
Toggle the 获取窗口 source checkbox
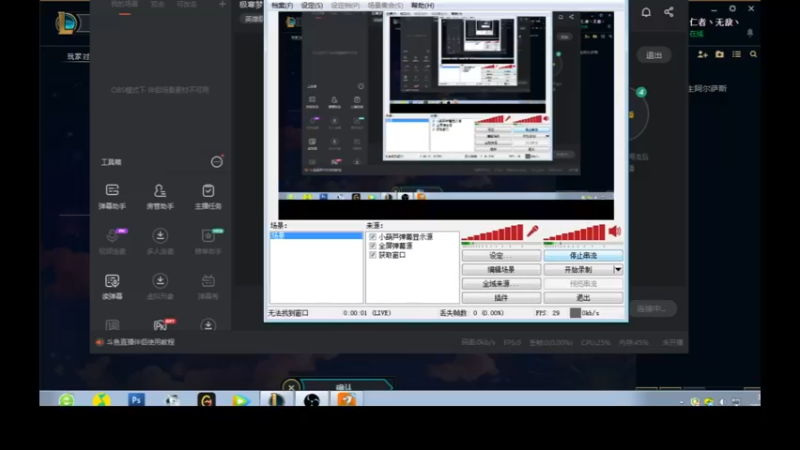372,255
